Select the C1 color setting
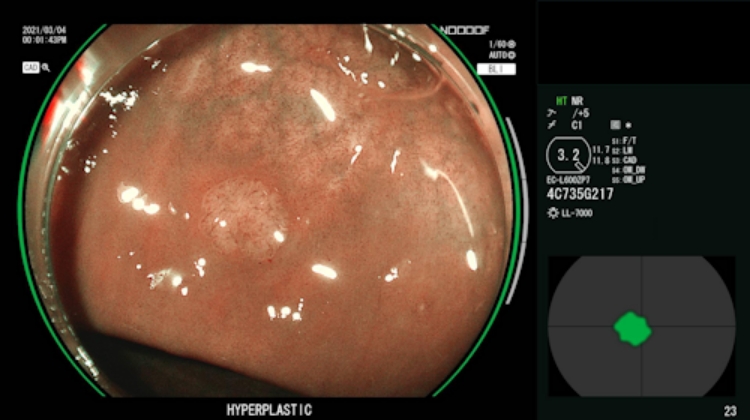The width and height of the screenshot is (750, 420). tap(577, 125)
